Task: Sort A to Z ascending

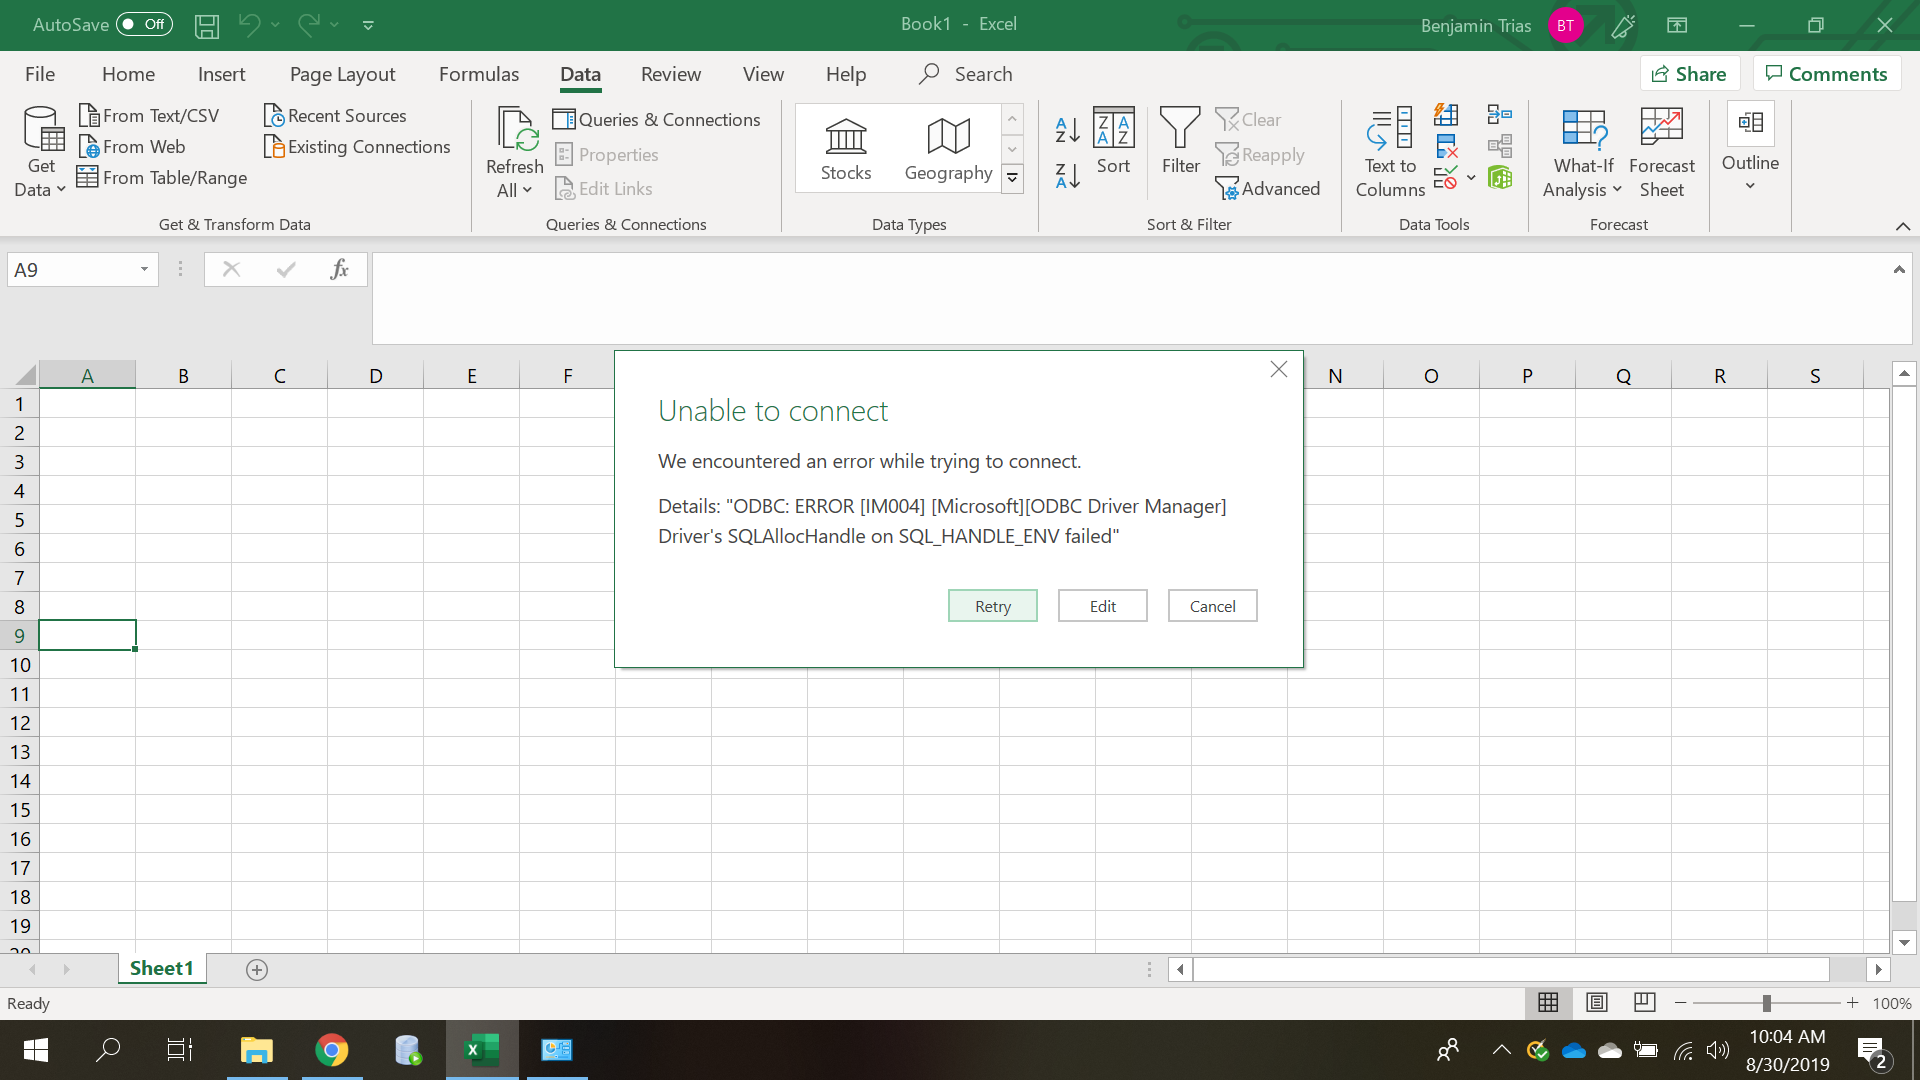Action: pyautogui.click(x=1067, y=129)
